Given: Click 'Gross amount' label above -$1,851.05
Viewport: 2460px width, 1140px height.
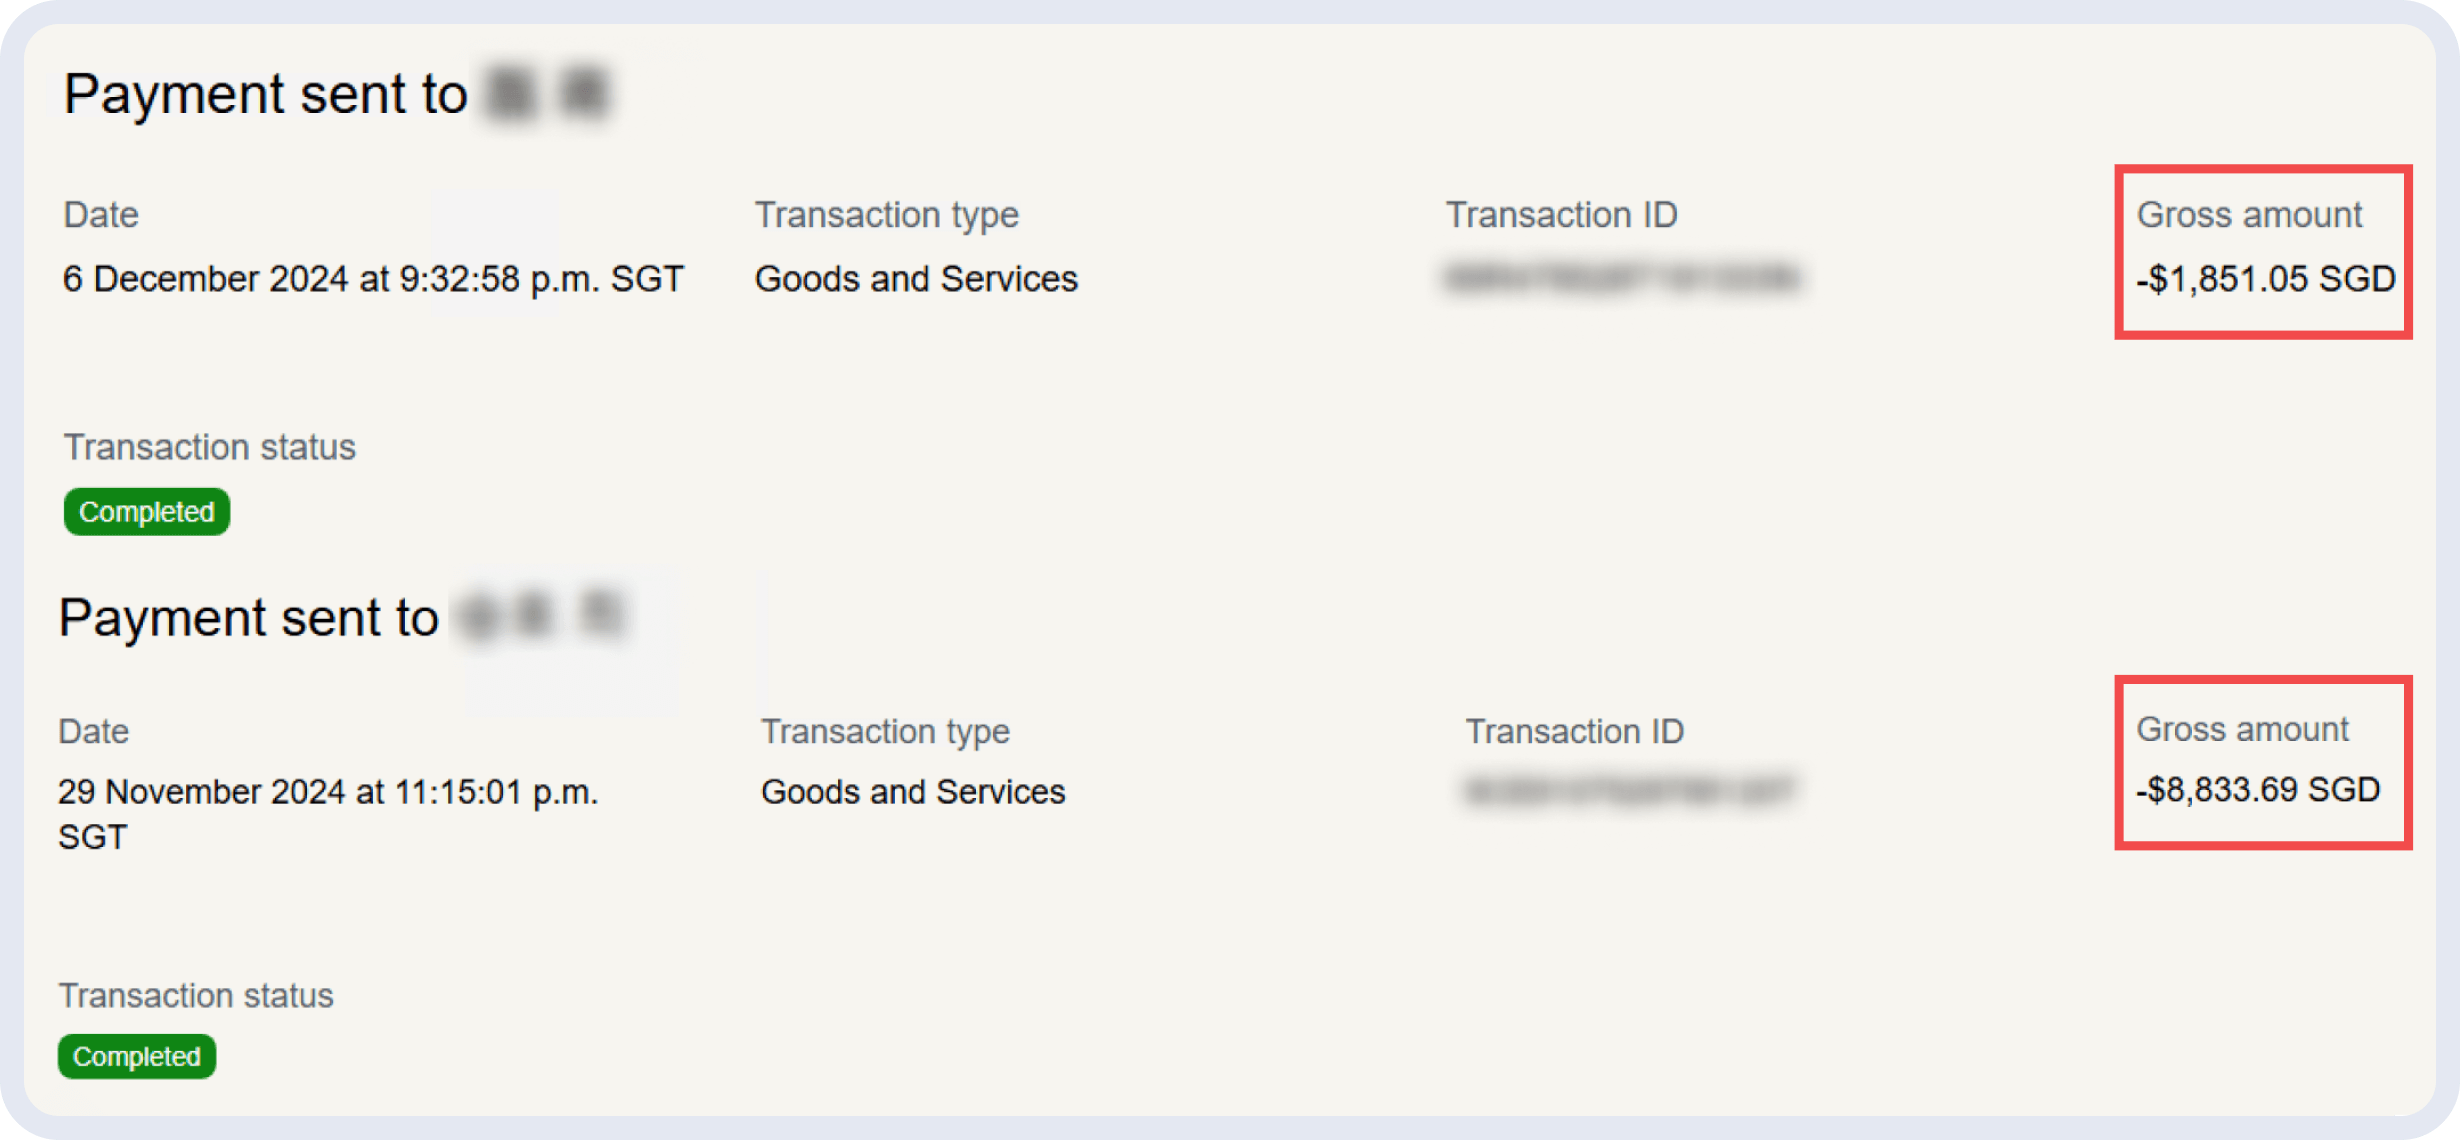Looking at the screenshot, I should point(2249,215).
